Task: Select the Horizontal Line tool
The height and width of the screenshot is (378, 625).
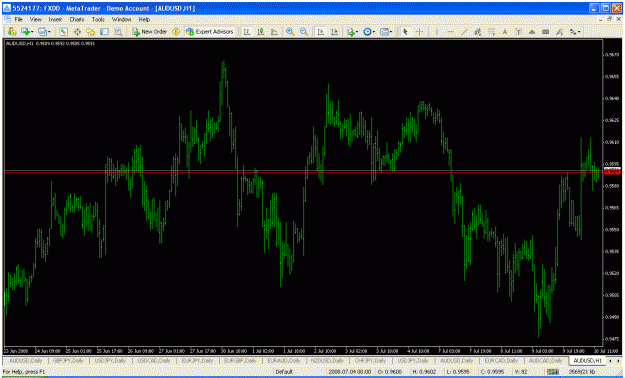Action: point(450,32)
